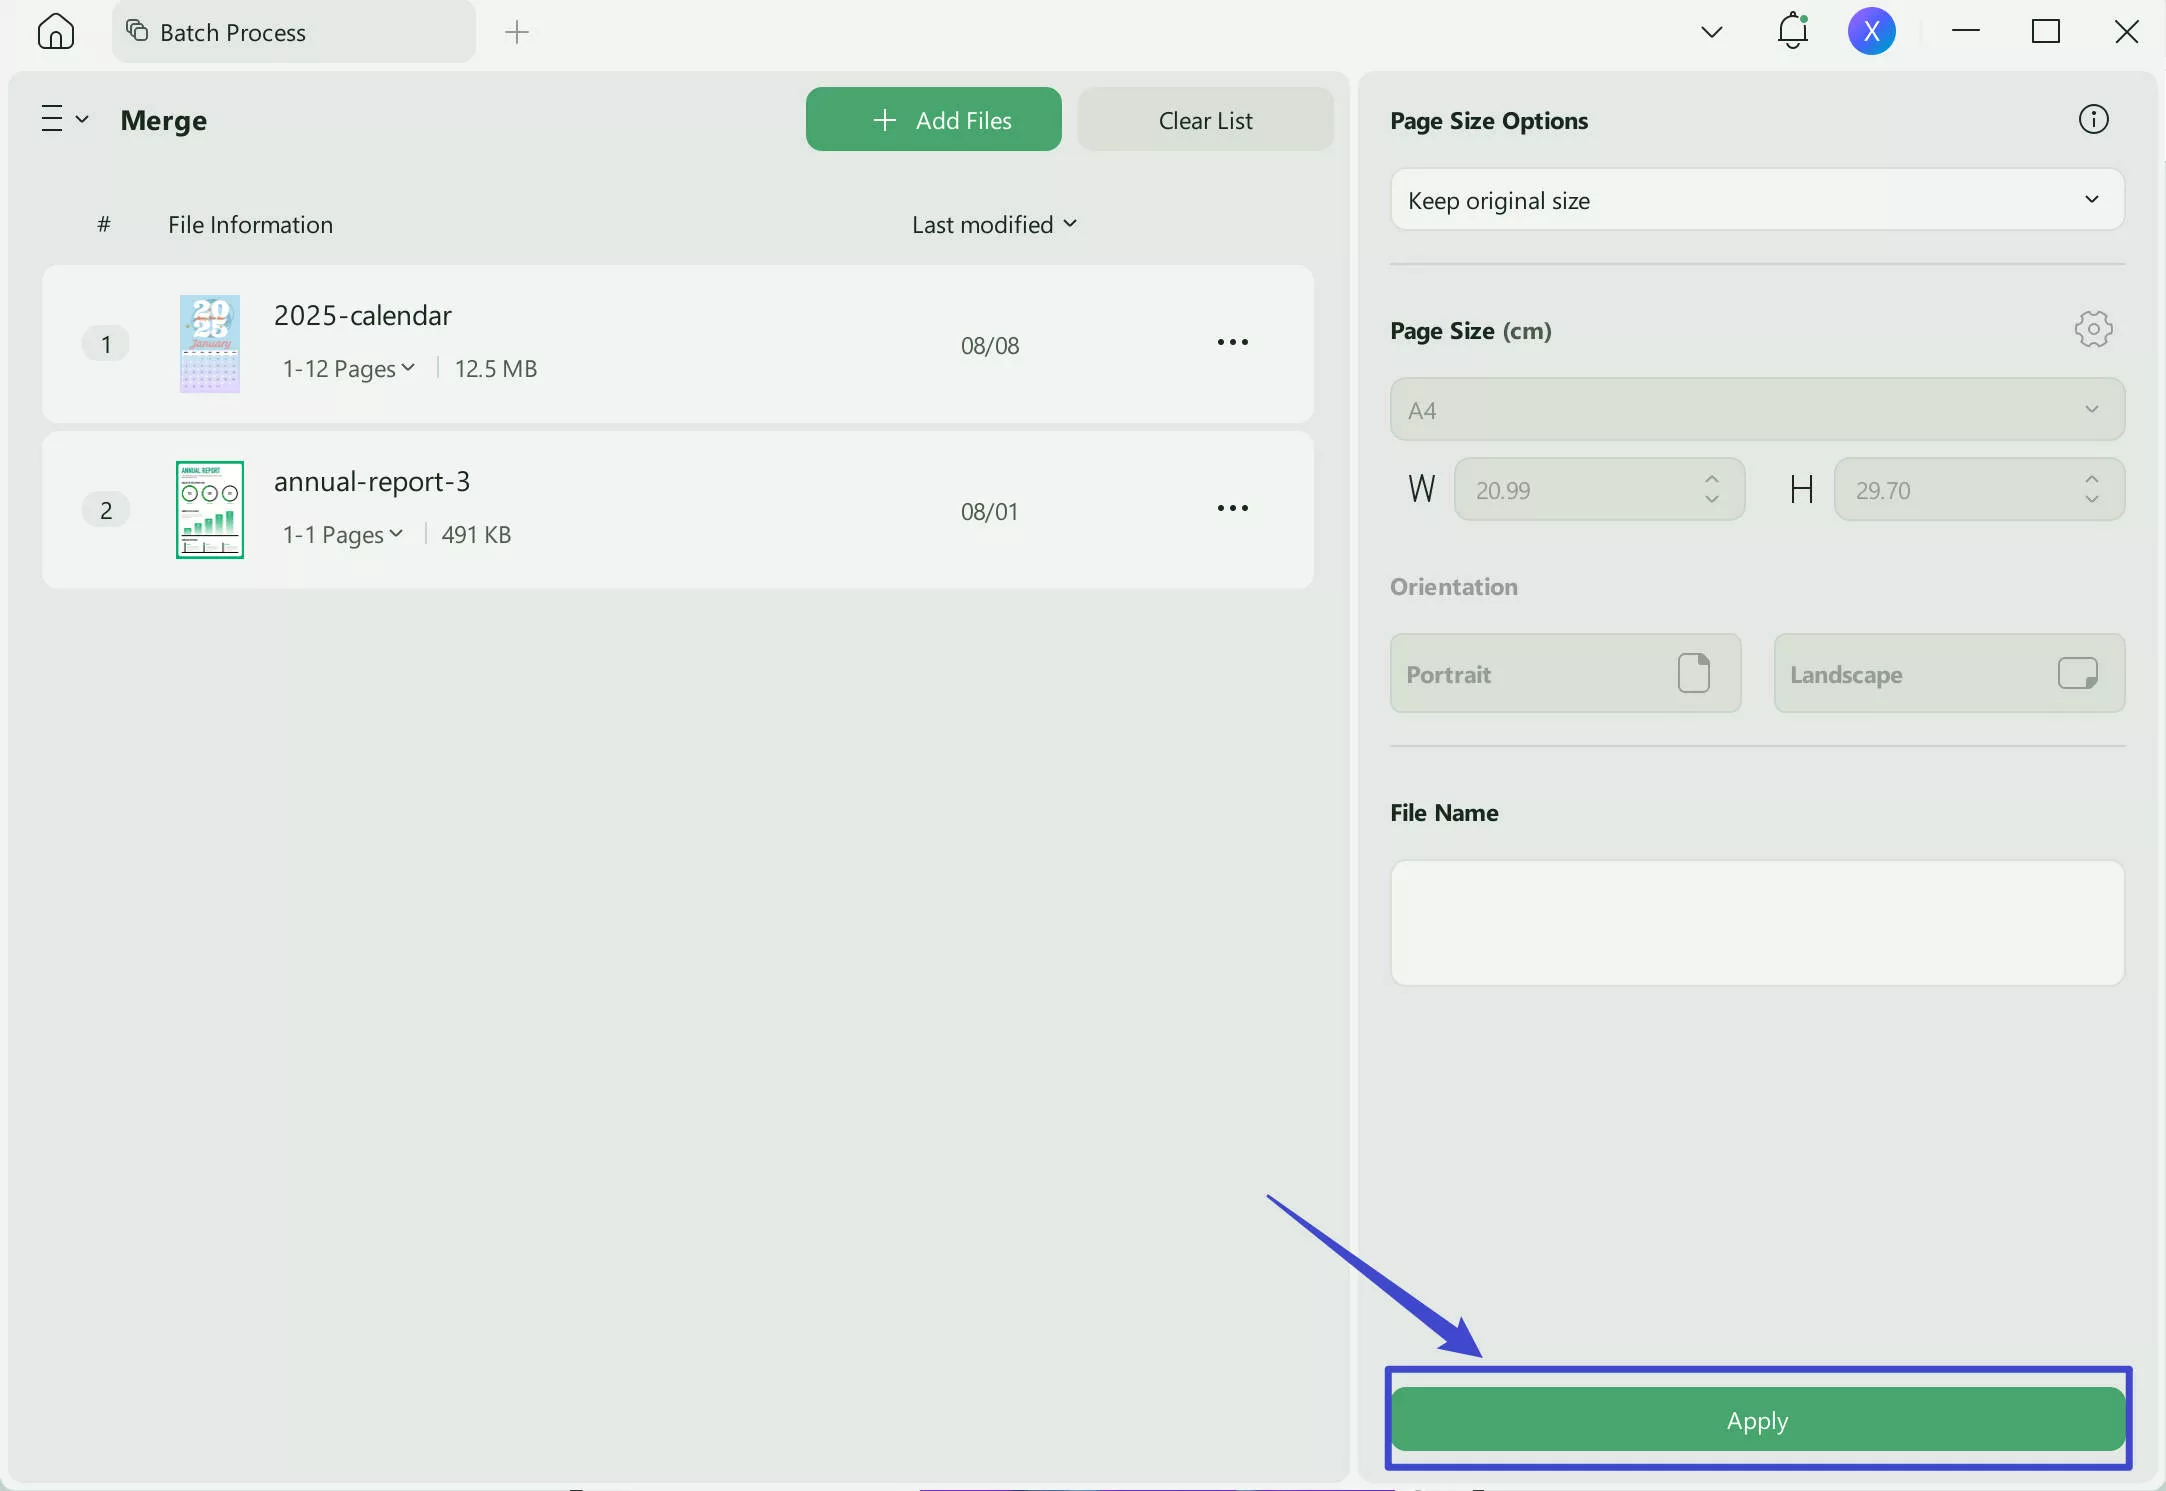The width and height of the screenshot is (2166, 1491).
Task: Click the info icon near Page Size Options
Action: coord(2093,119)
